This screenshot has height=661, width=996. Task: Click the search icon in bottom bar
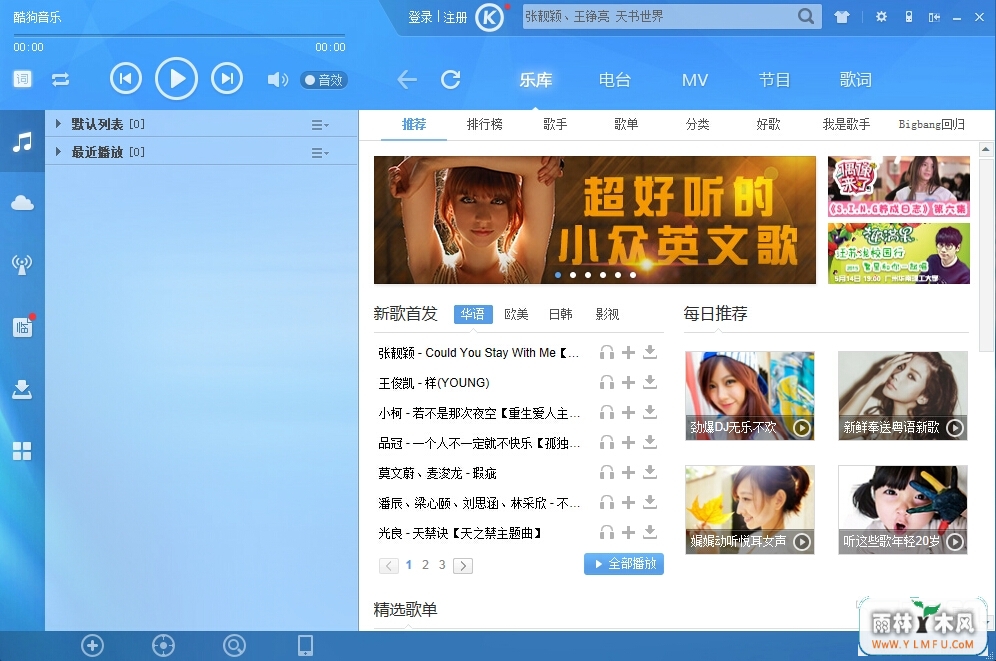234,646
